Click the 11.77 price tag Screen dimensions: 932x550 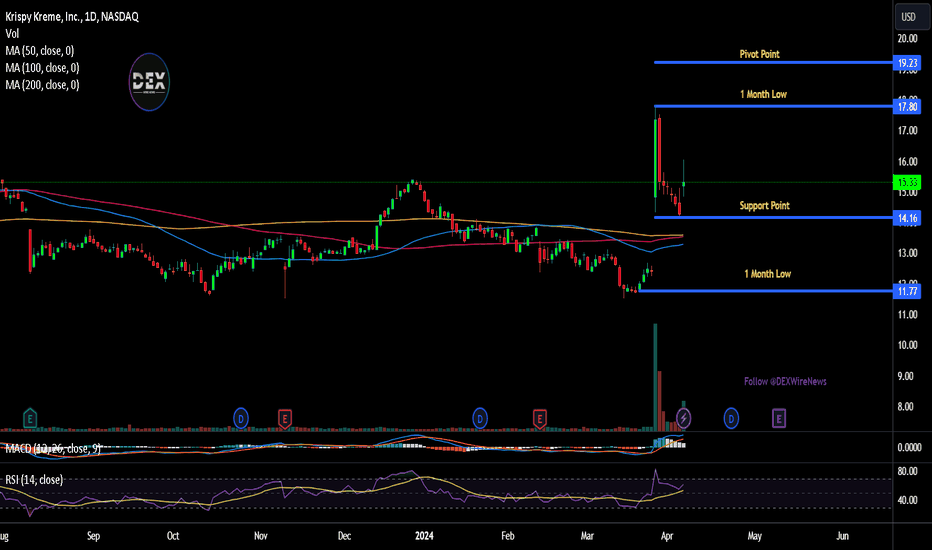[x=907, y=291]
